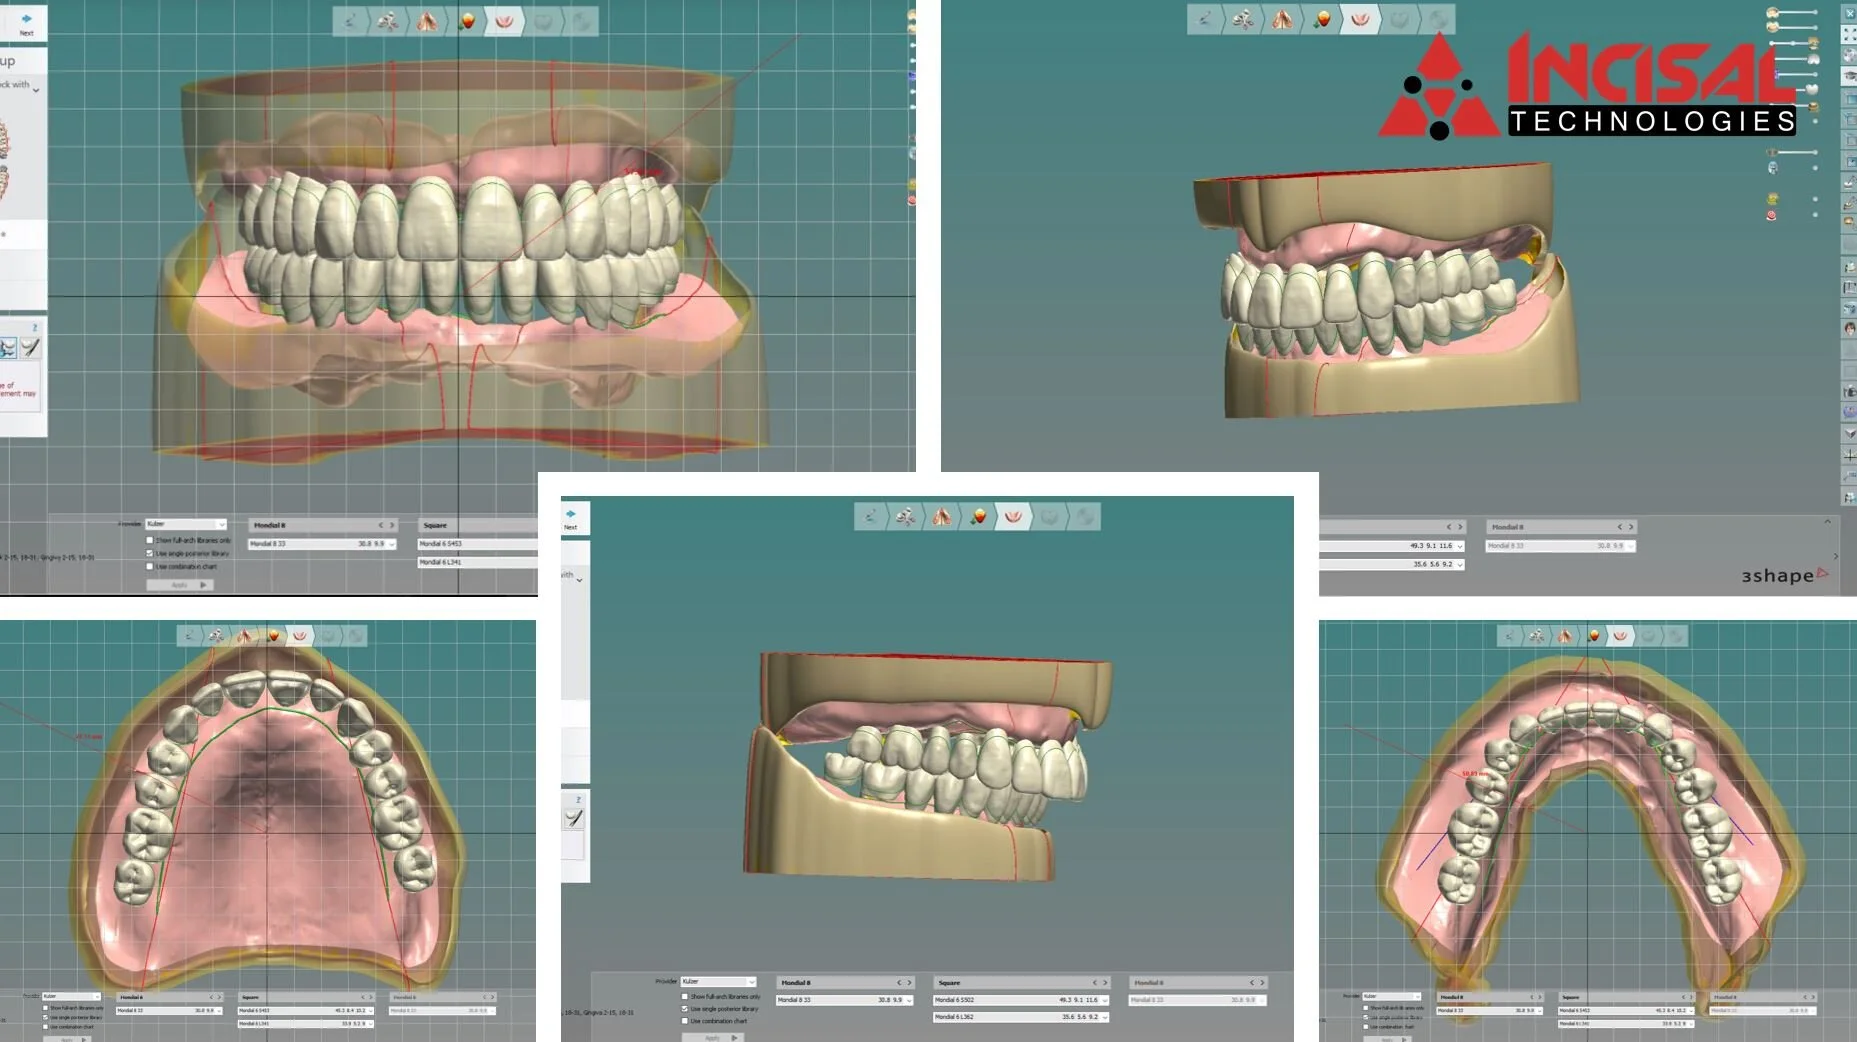The width and height of the screenshot is (1857, 1042).
Task: Select the tooth shade step icon (orange tooth)
Action: [466, 20]
